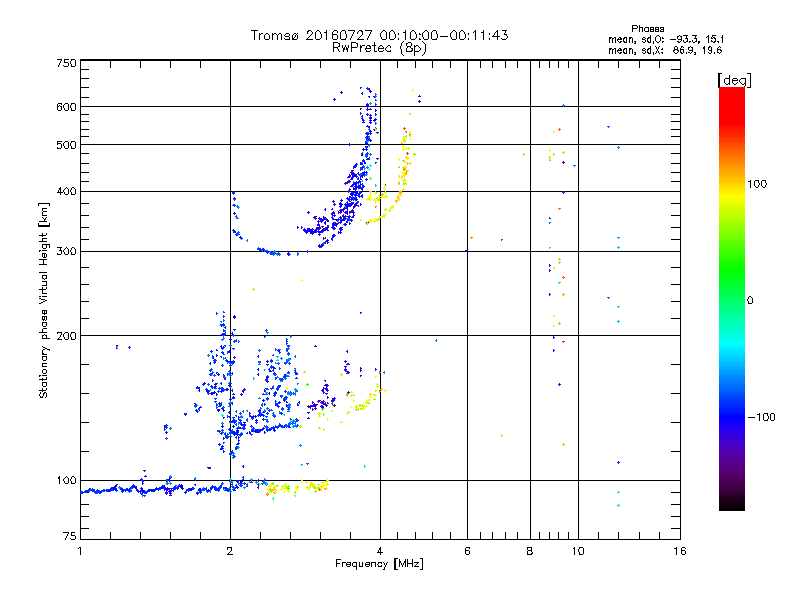Click the 'Stationary phase Virtual Height [km]' axis label
800x600 pixels.
pos(44,300)
